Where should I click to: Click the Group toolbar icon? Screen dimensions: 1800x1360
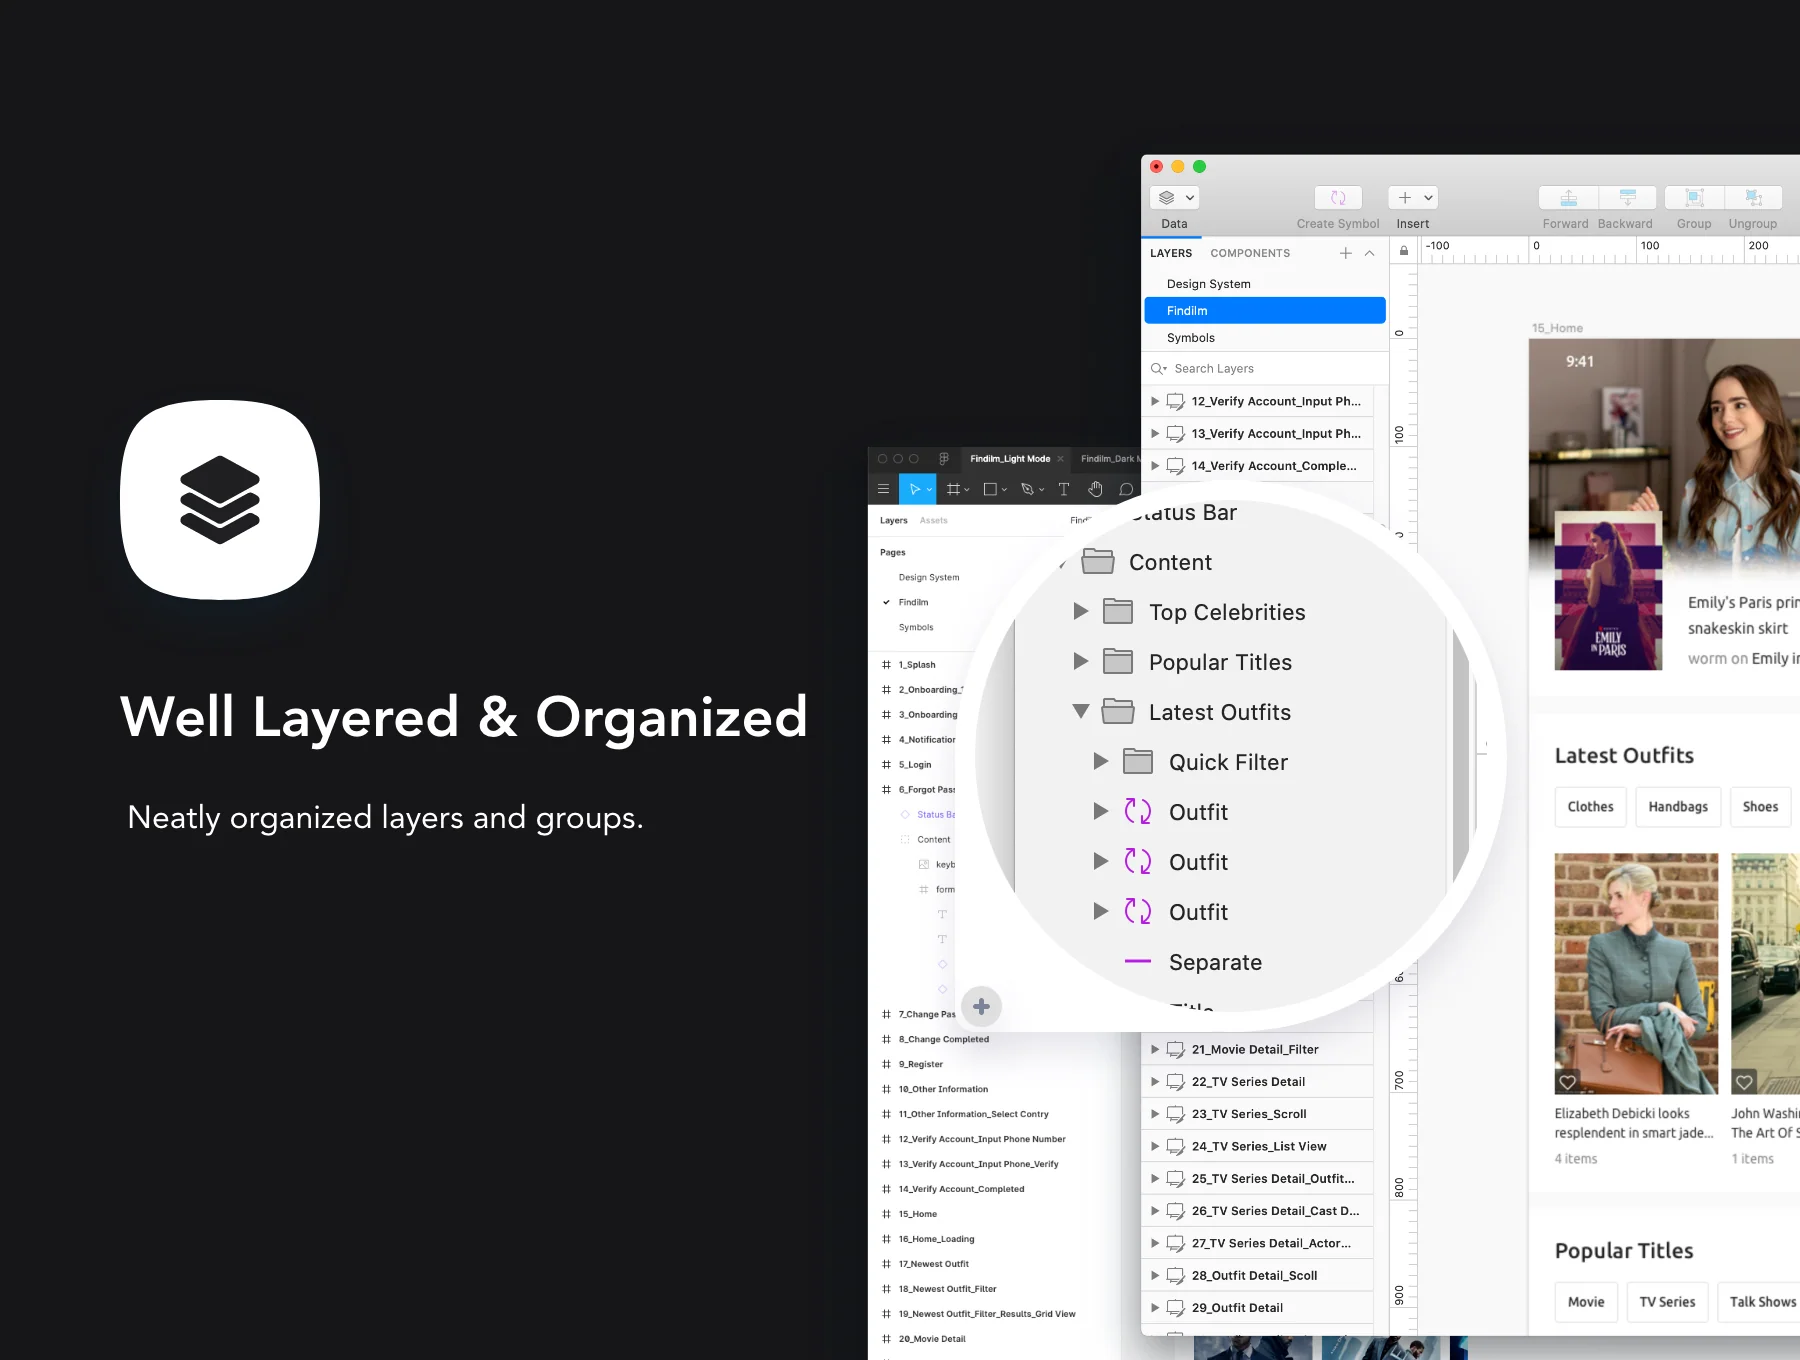click(1694, 198)
